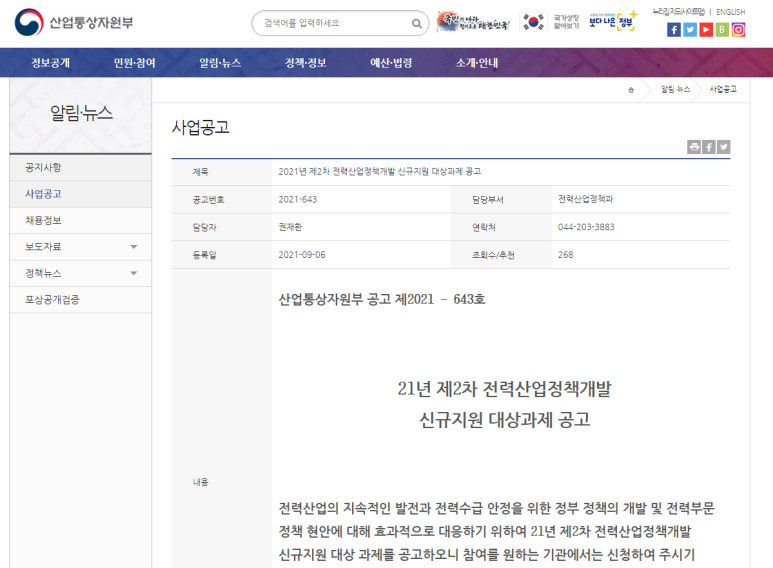
Task: Expand 보도자료 sidebar arrow
Action: coord(134,247)
